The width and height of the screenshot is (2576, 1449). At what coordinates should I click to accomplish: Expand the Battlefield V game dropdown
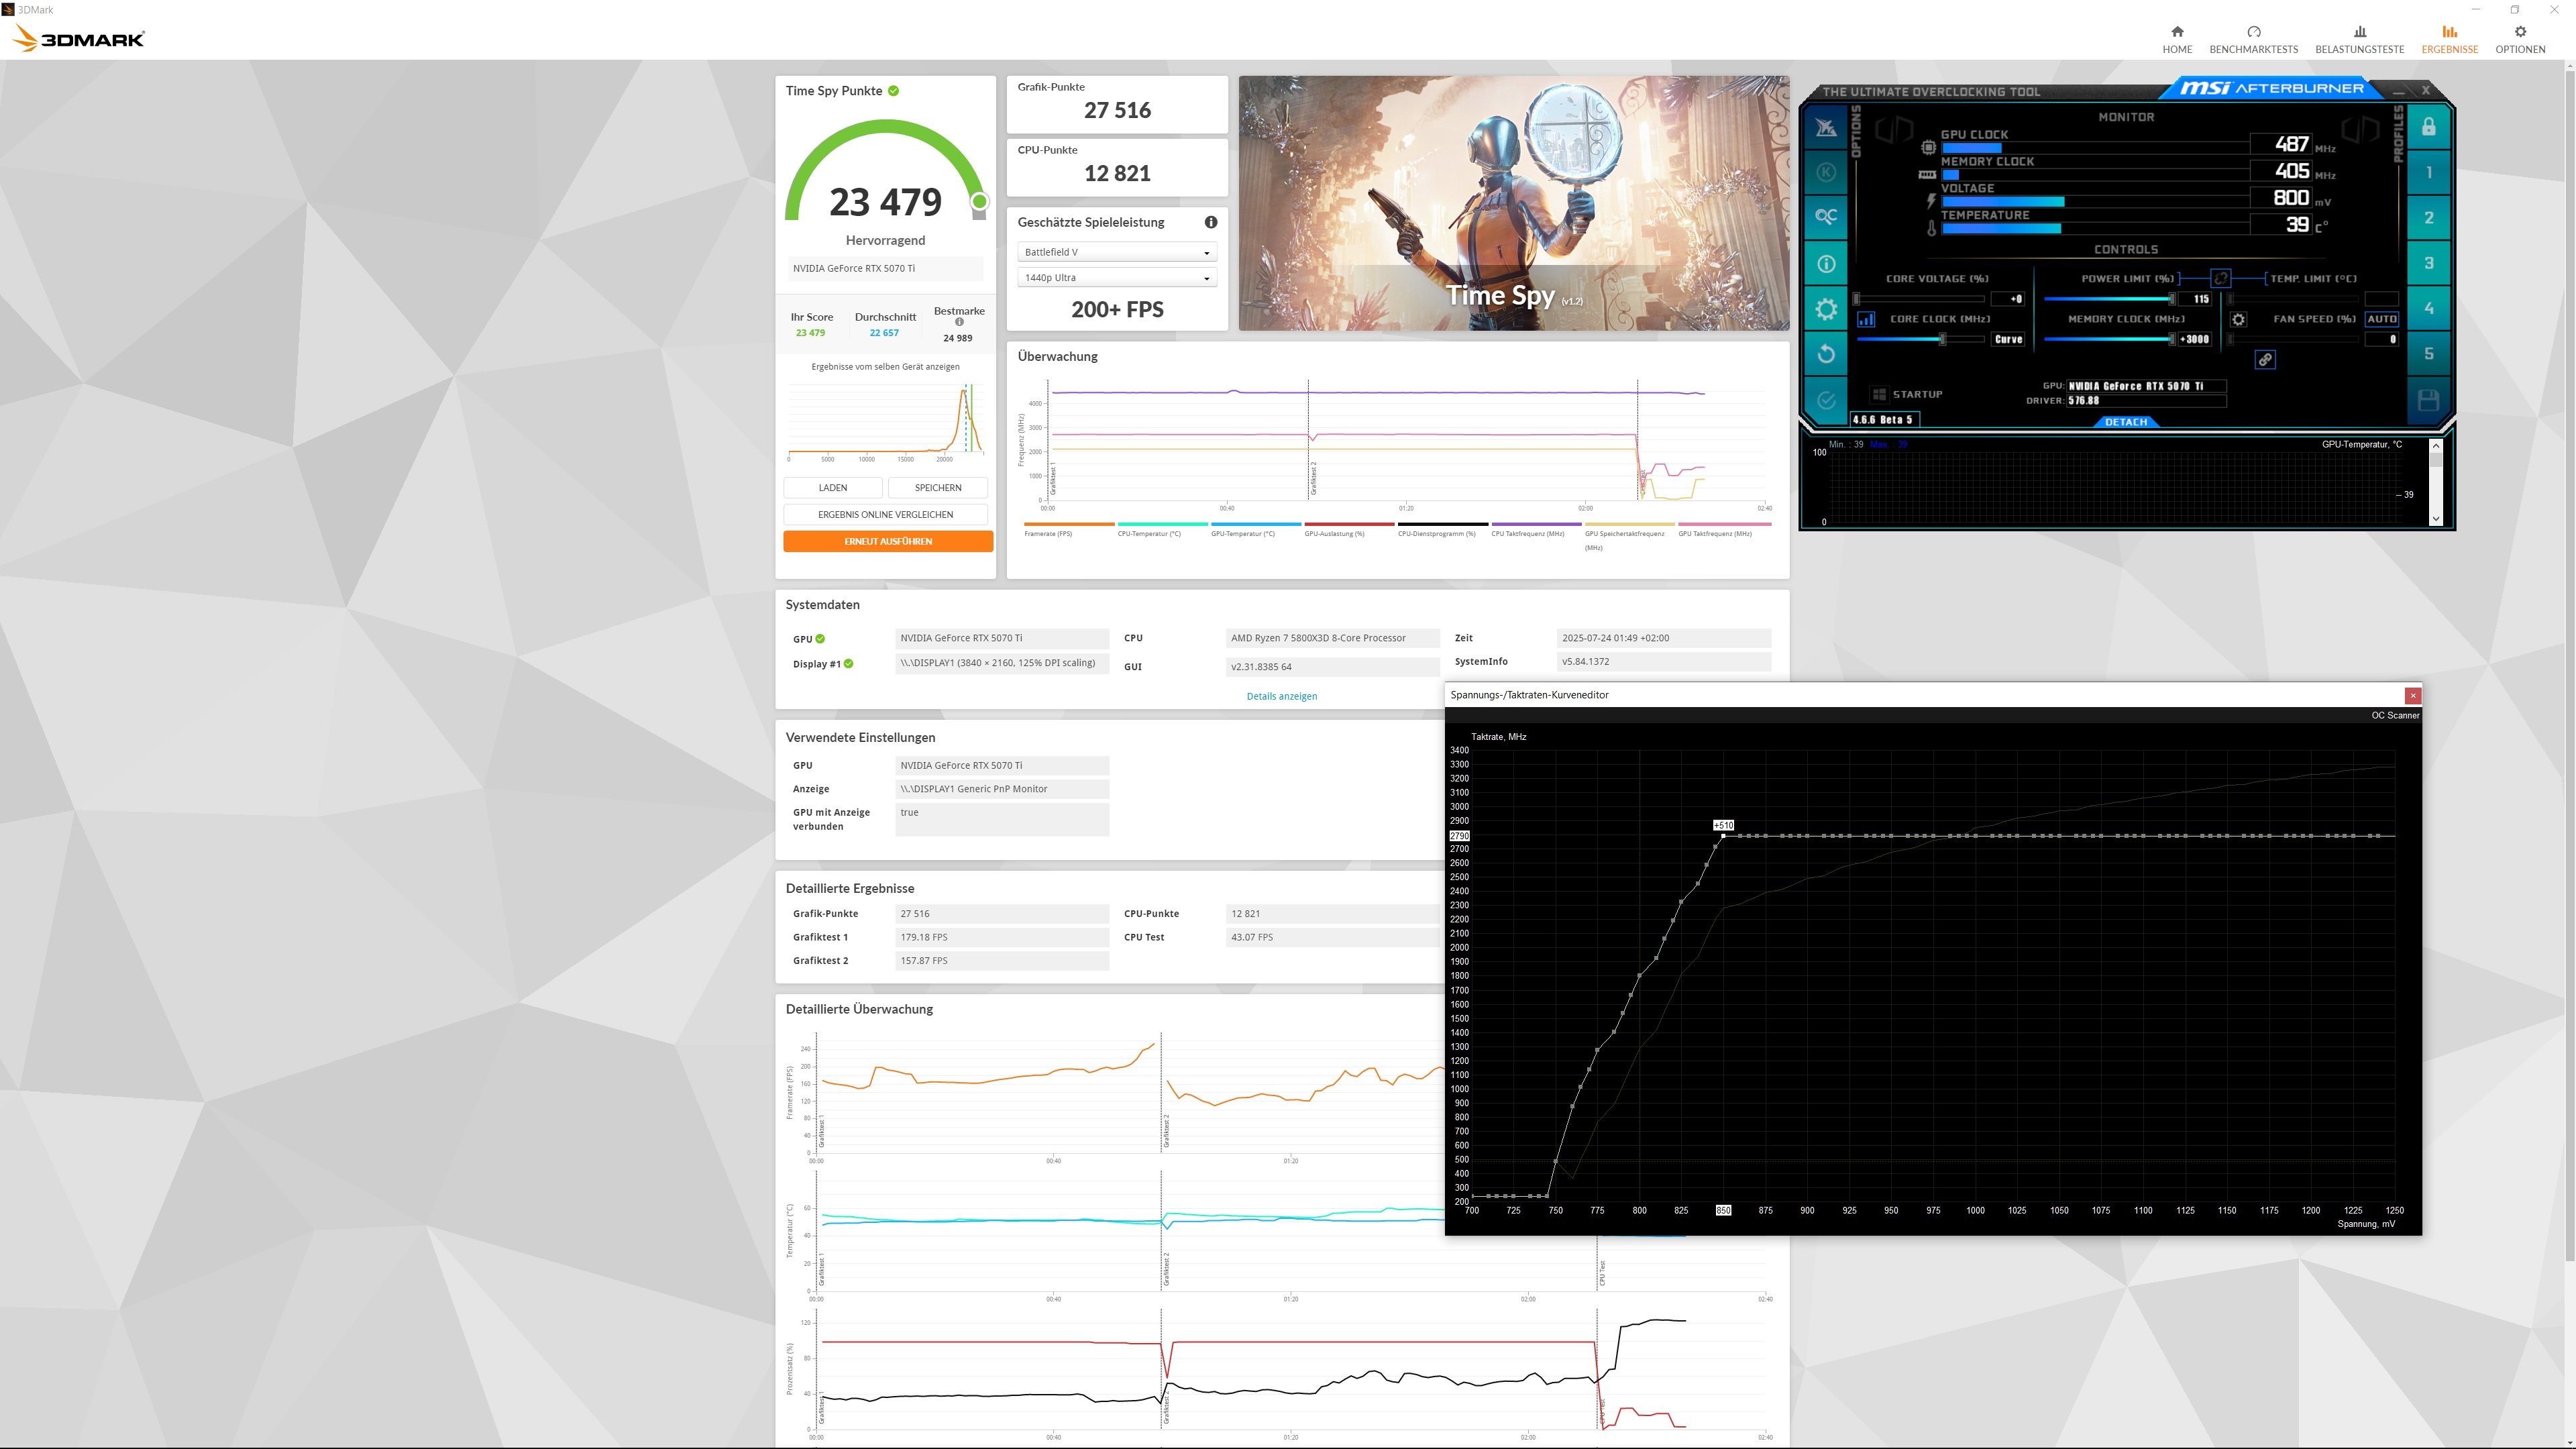click(x=1116, y=252)
